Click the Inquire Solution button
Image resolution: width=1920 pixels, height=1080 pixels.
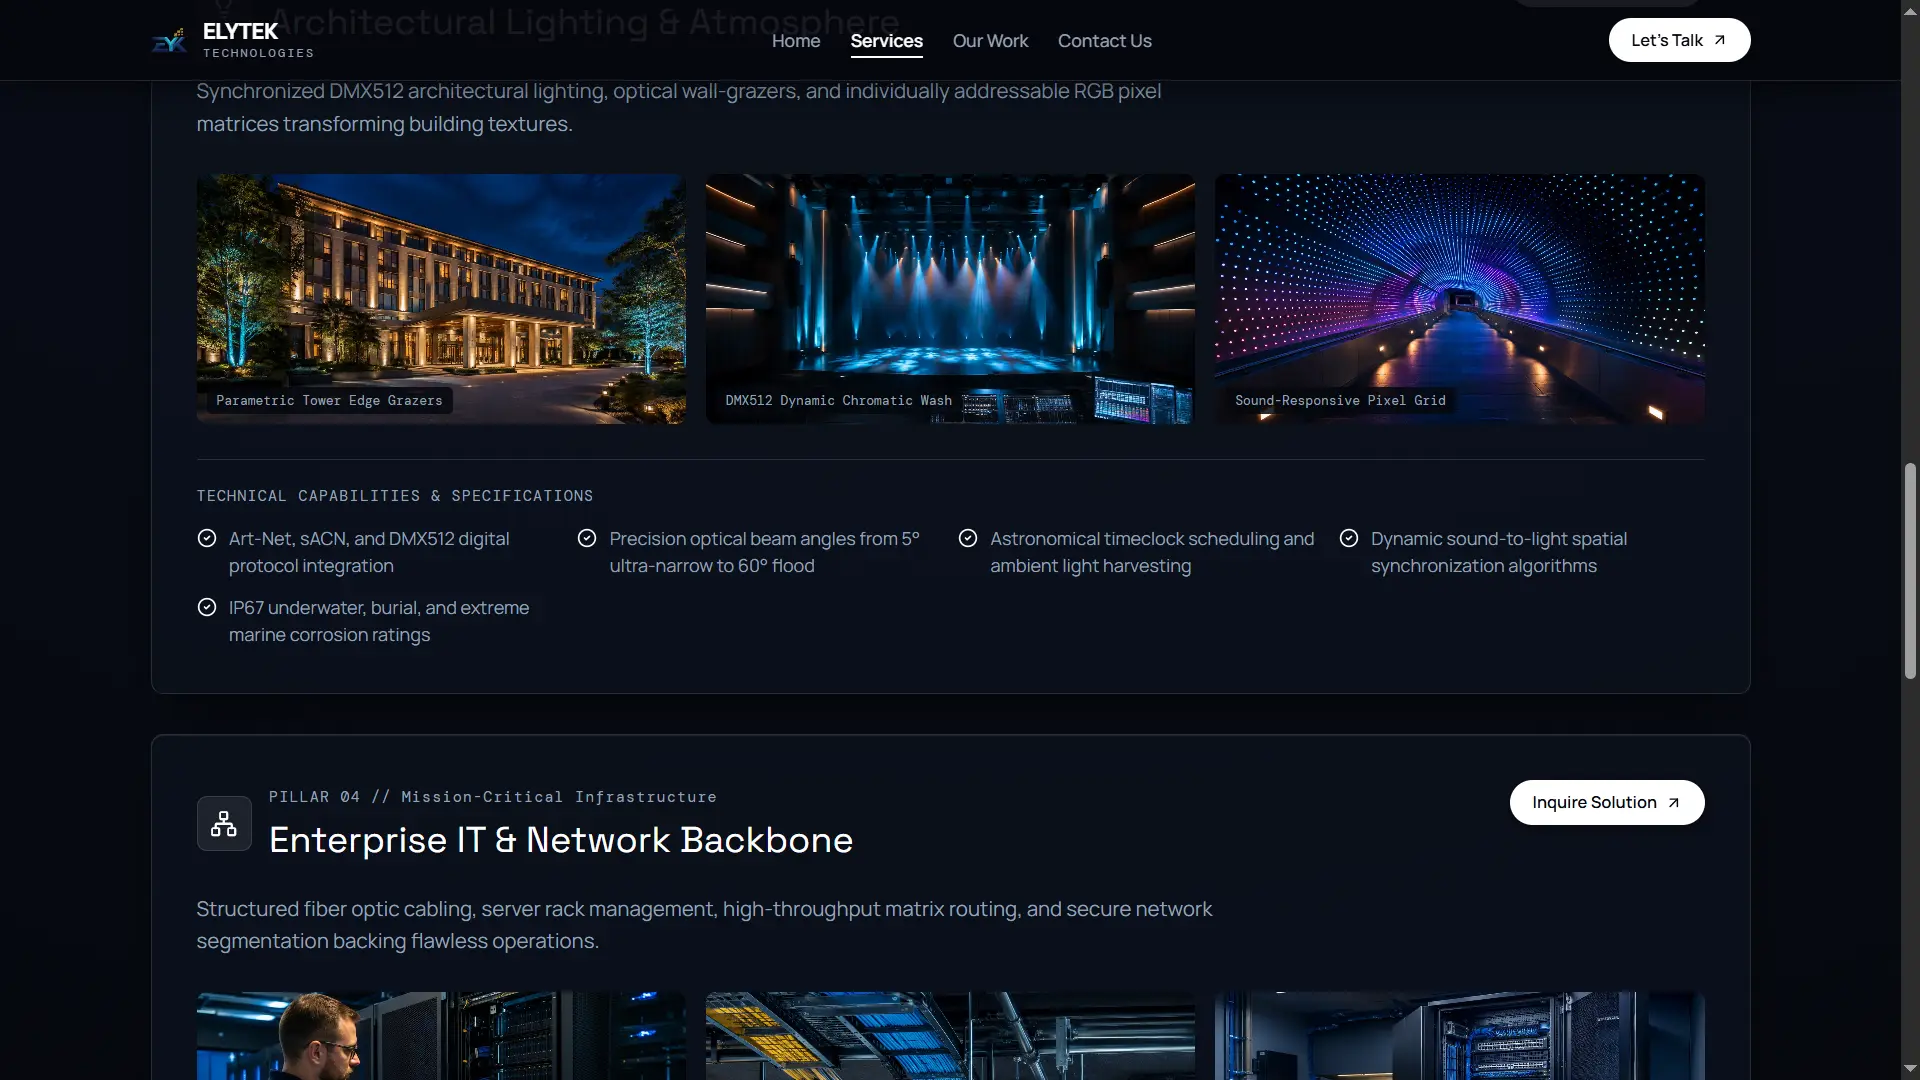(1606, 802)
